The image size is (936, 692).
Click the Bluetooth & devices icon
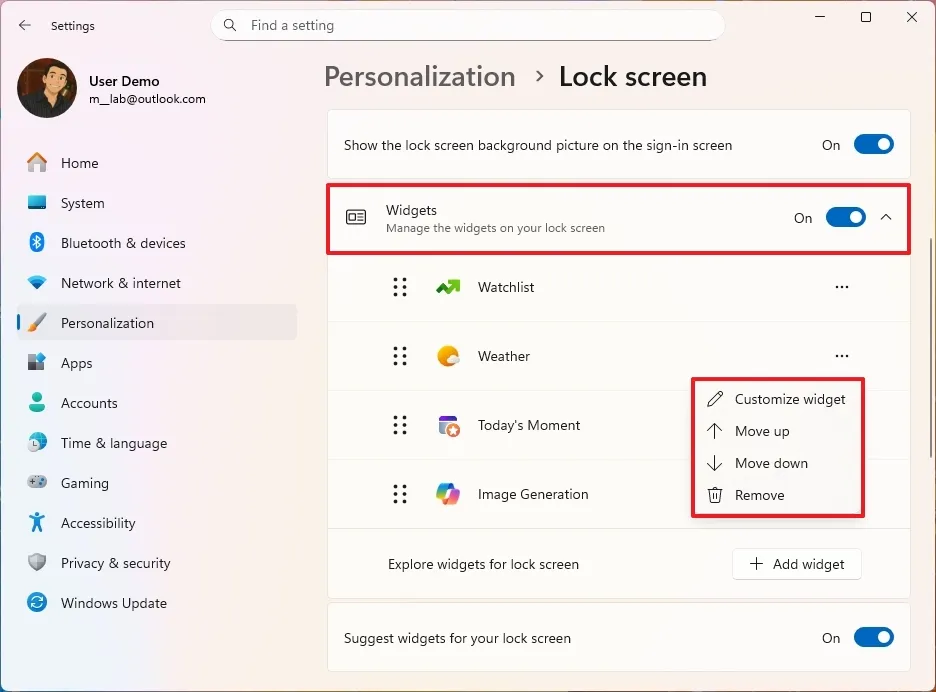coord(37,243)
